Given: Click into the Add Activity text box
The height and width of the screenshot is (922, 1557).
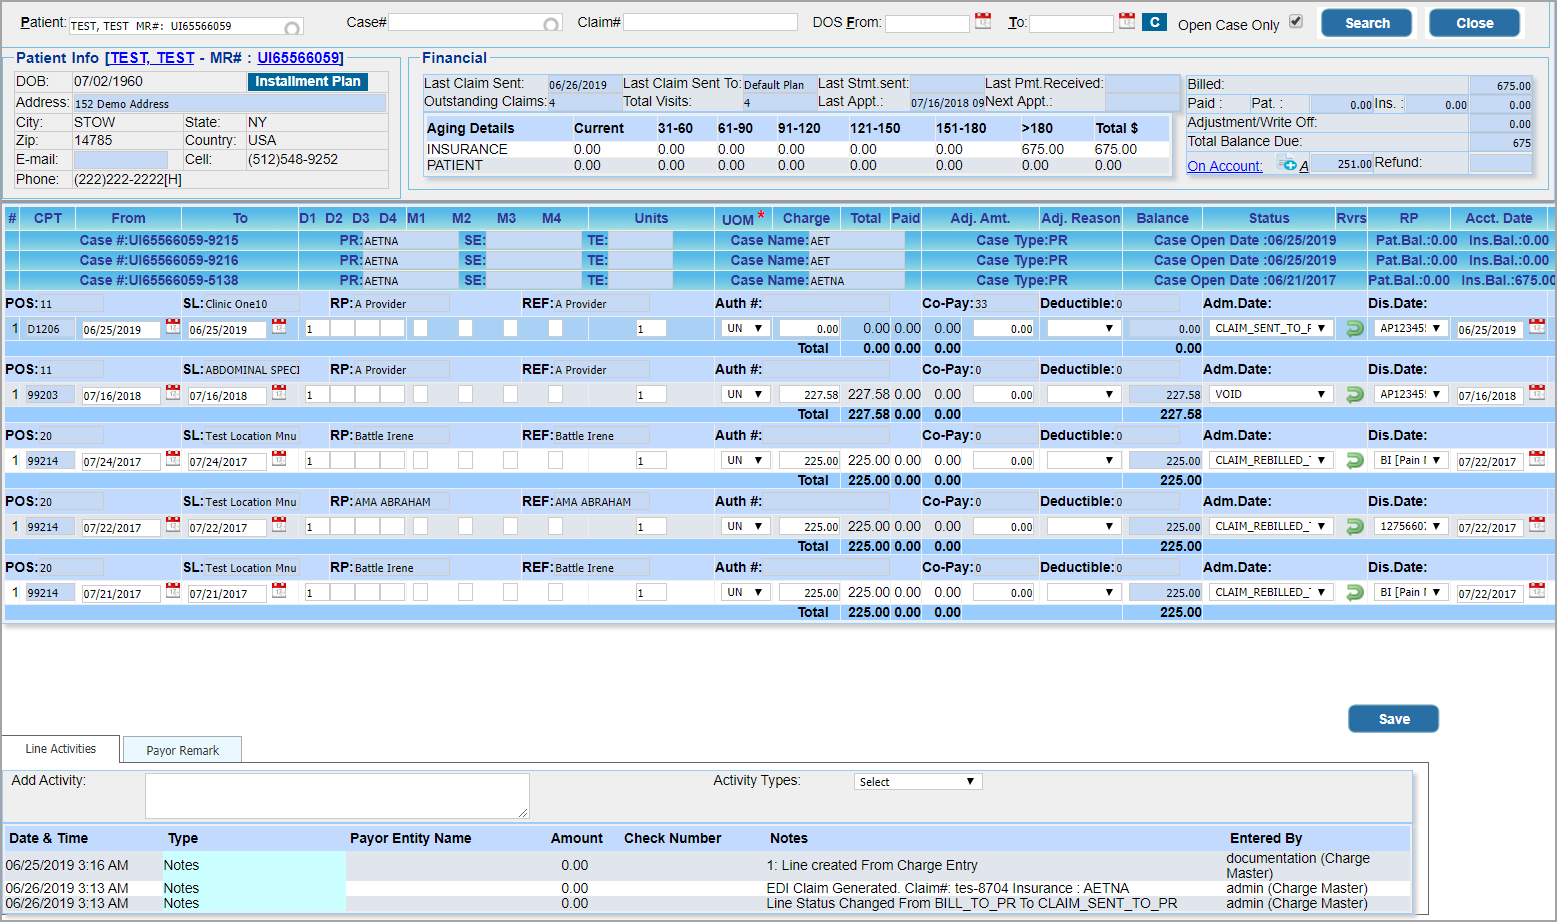Looking at the screenshot, I should click(337, 796).
